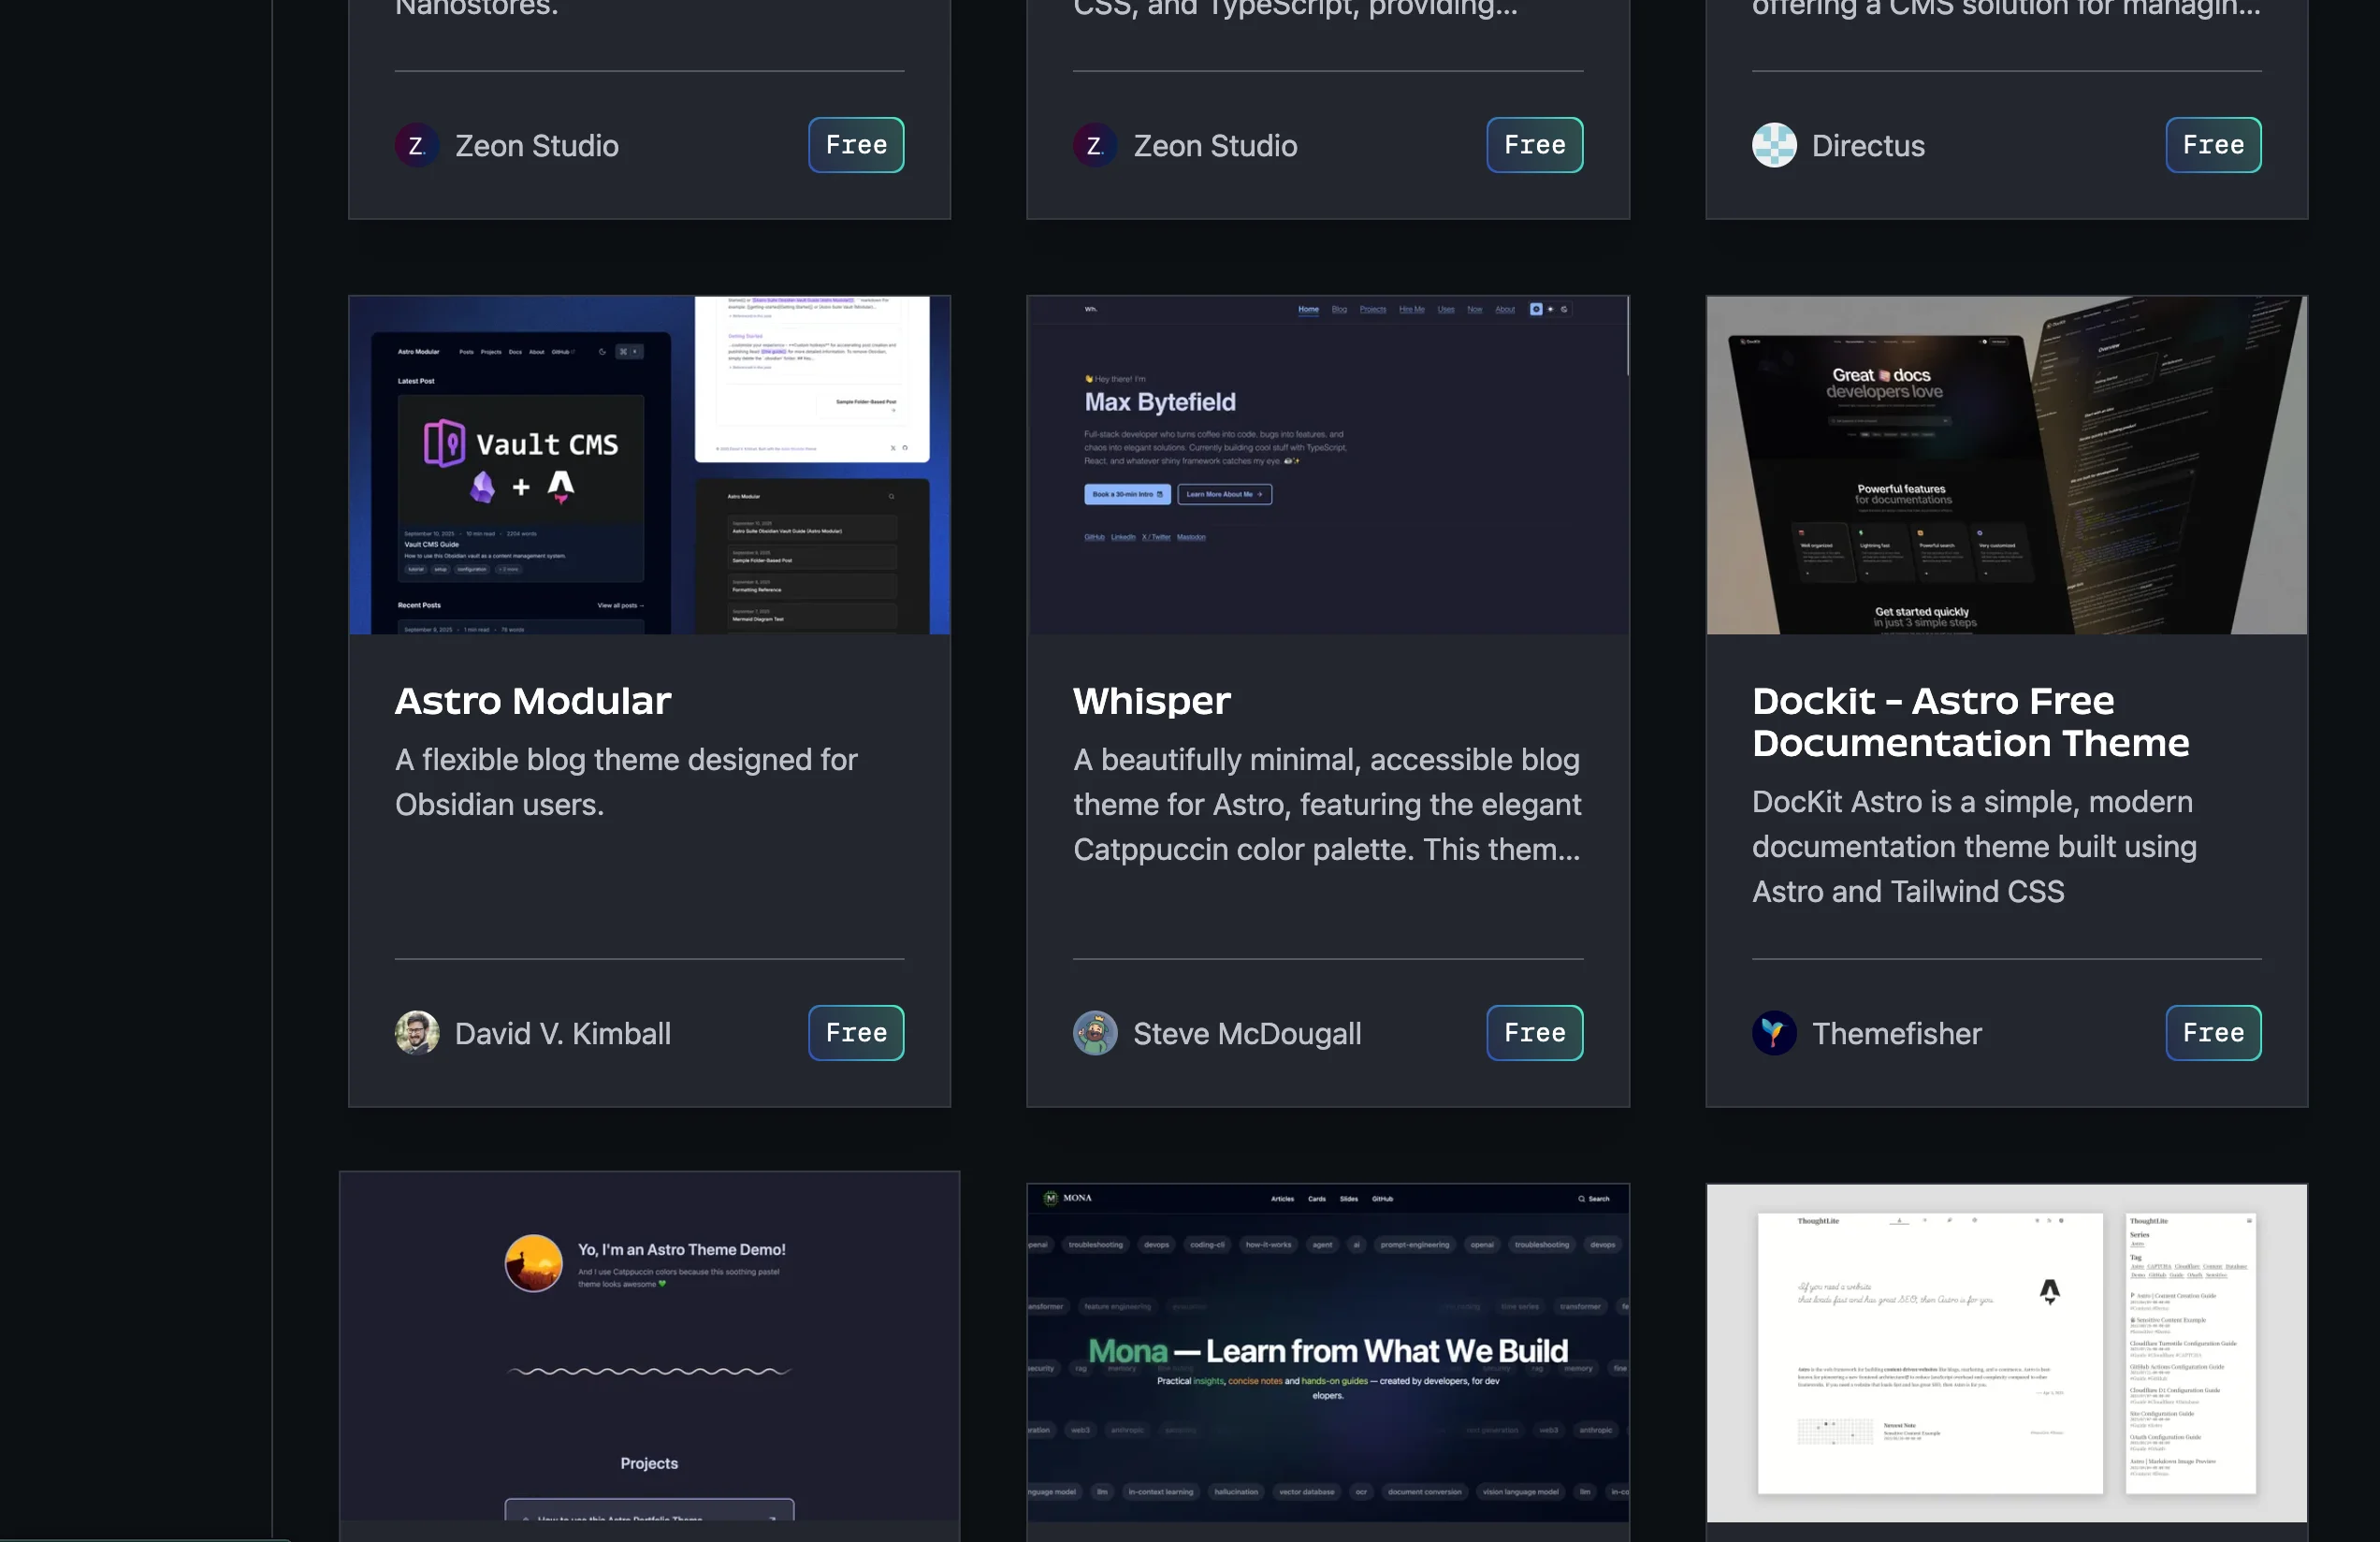Open the Mona theme preview image
The width and height of the screenshot is (2380, 1542).
tap(1327, 1353)
